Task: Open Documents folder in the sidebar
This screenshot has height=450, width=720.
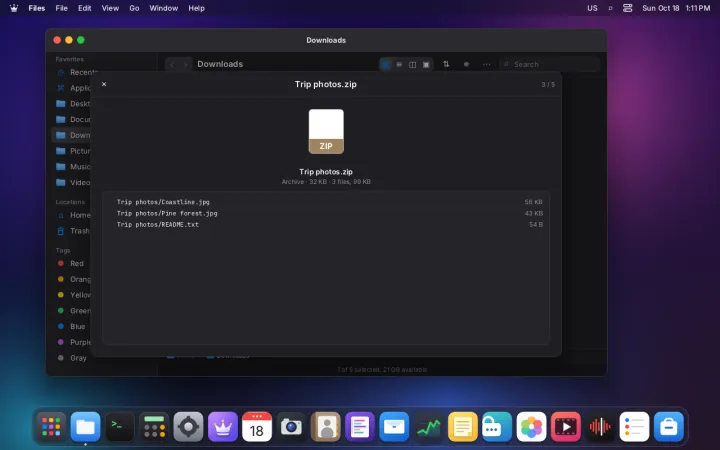Action: (x=73, y=119)
